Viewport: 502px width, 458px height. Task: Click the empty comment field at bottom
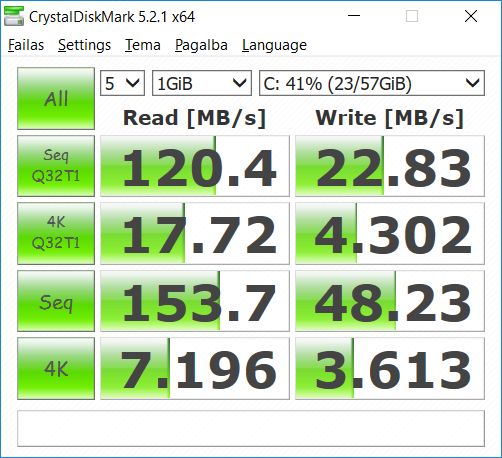pyautogui.click(x=251, y=428)
